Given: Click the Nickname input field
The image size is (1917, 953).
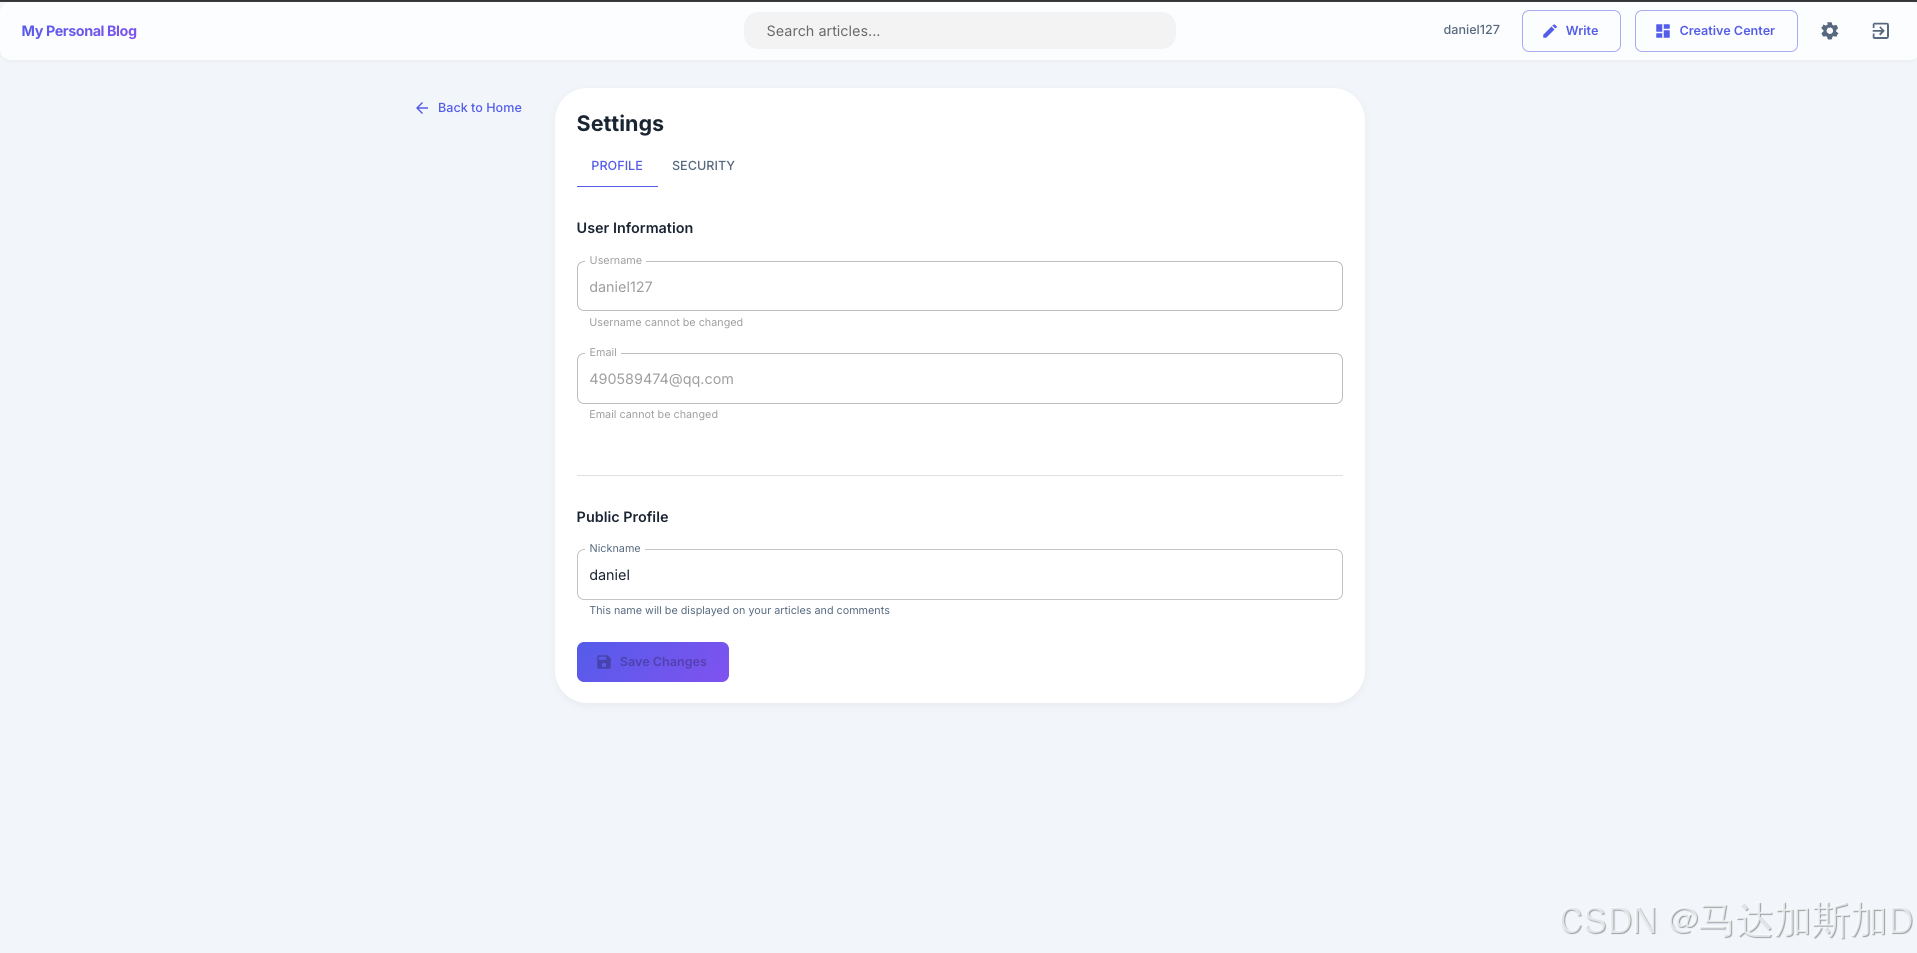Looking at the screenshot, I should (960, 575).
